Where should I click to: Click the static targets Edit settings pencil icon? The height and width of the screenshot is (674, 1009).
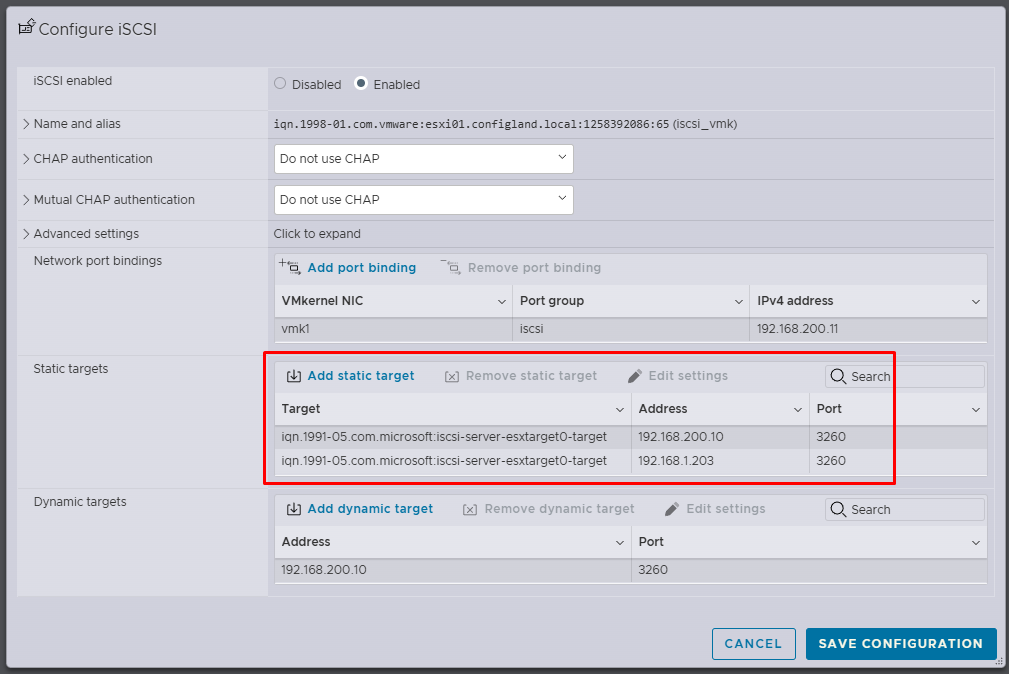click(635, 376)
